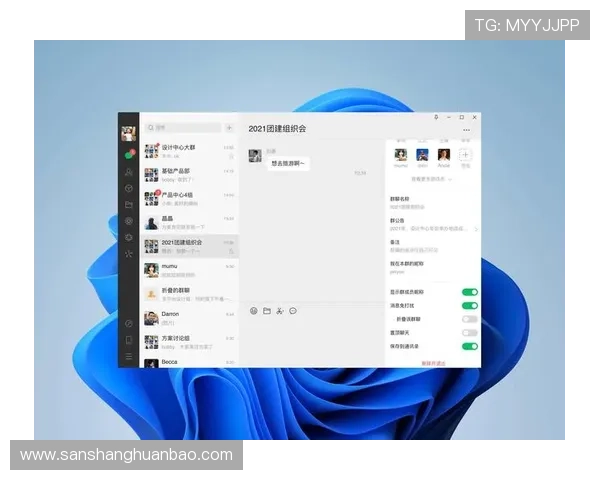Open the three-dot chat info menu

(466, 130)
